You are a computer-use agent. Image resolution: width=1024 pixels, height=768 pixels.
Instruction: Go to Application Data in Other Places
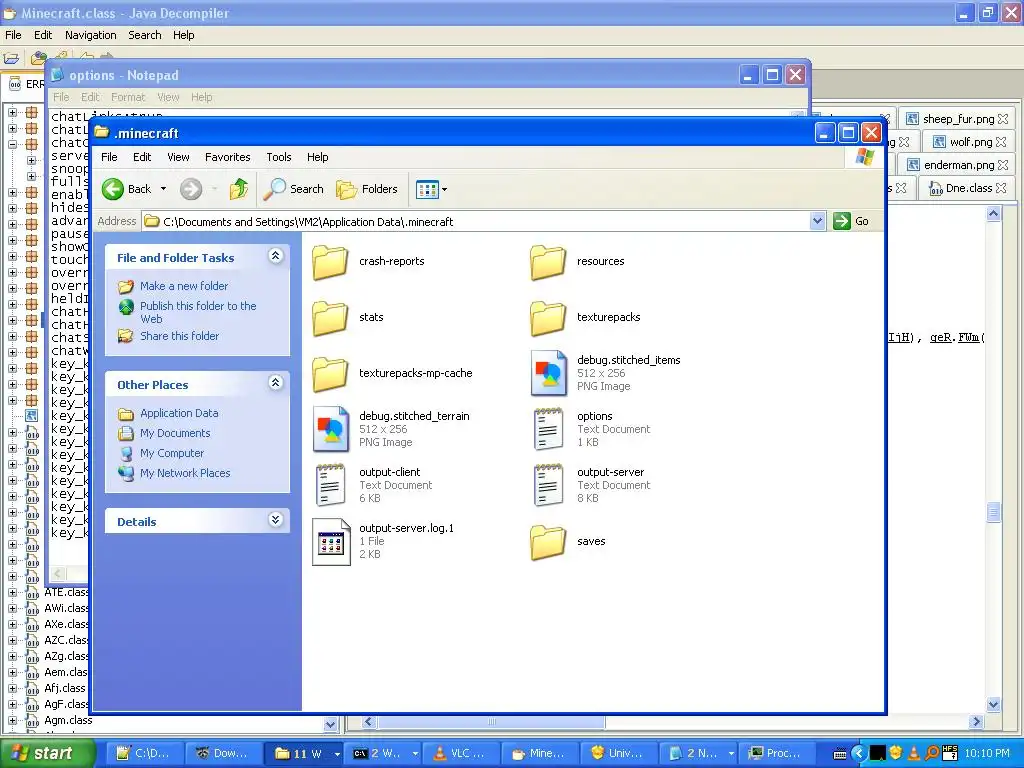click(179, 413)
